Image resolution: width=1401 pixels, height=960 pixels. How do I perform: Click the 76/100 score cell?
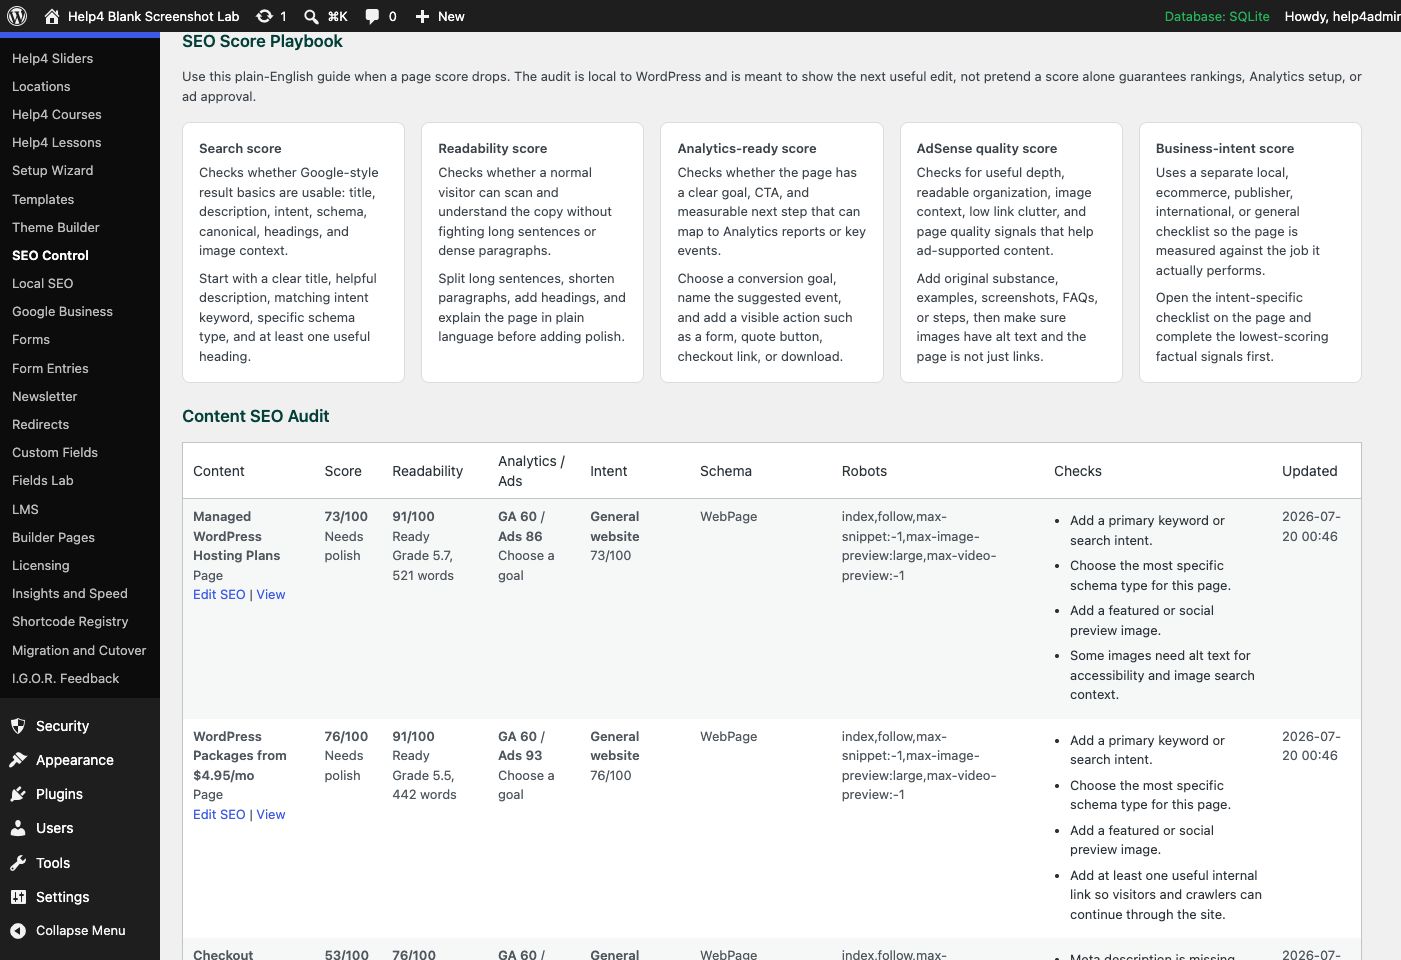[x=346, y=736]
